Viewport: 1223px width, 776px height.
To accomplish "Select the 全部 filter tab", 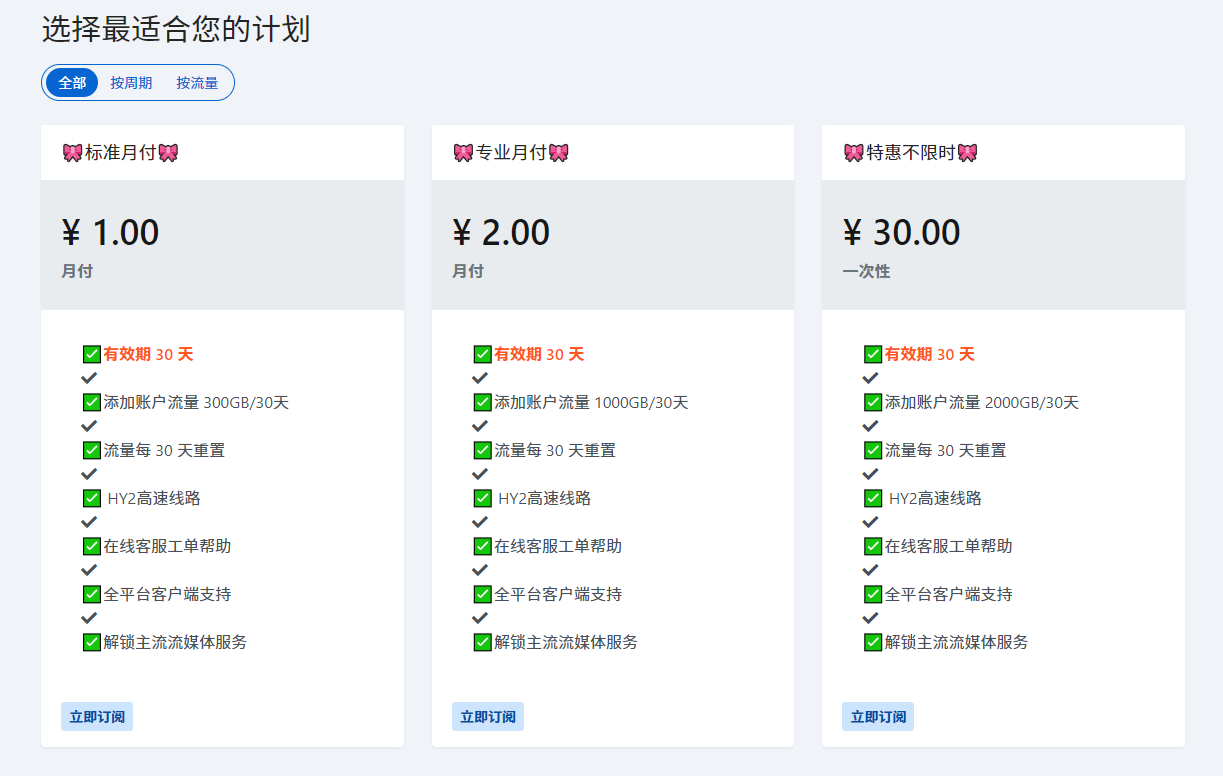I will pos(72,83).
